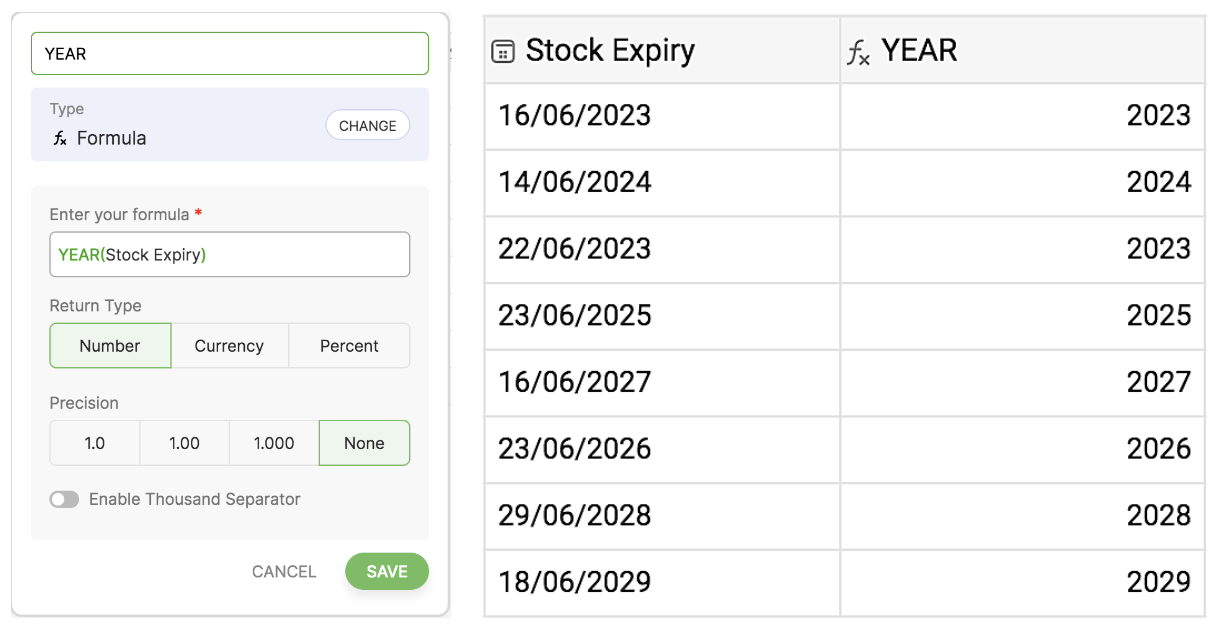Select Percent return type
Viewport: 1220px width, 630px height.
pyautogui.click(x=349, y=346)
